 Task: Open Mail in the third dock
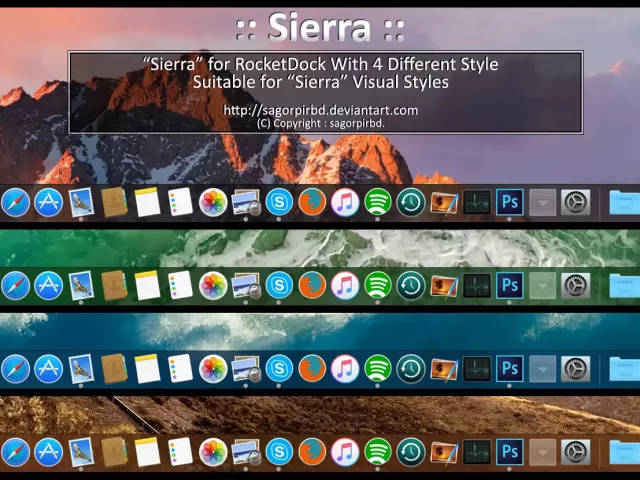[x=81, y=368]
